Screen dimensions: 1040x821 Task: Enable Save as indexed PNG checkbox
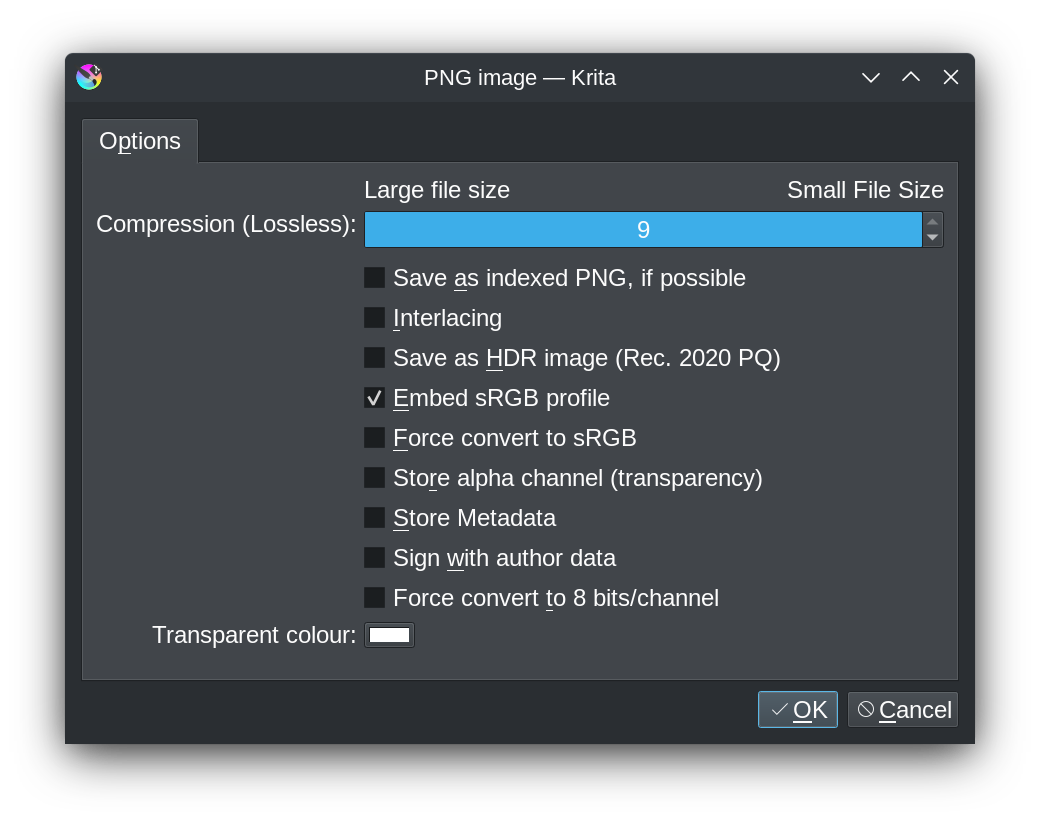pos(375,278)
